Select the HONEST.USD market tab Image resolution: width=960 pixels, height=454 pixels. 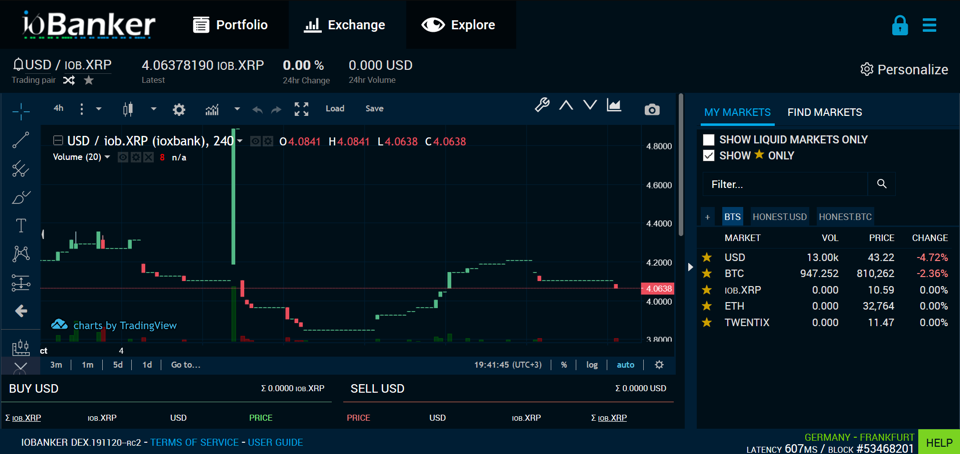click(x=780, y=216)
